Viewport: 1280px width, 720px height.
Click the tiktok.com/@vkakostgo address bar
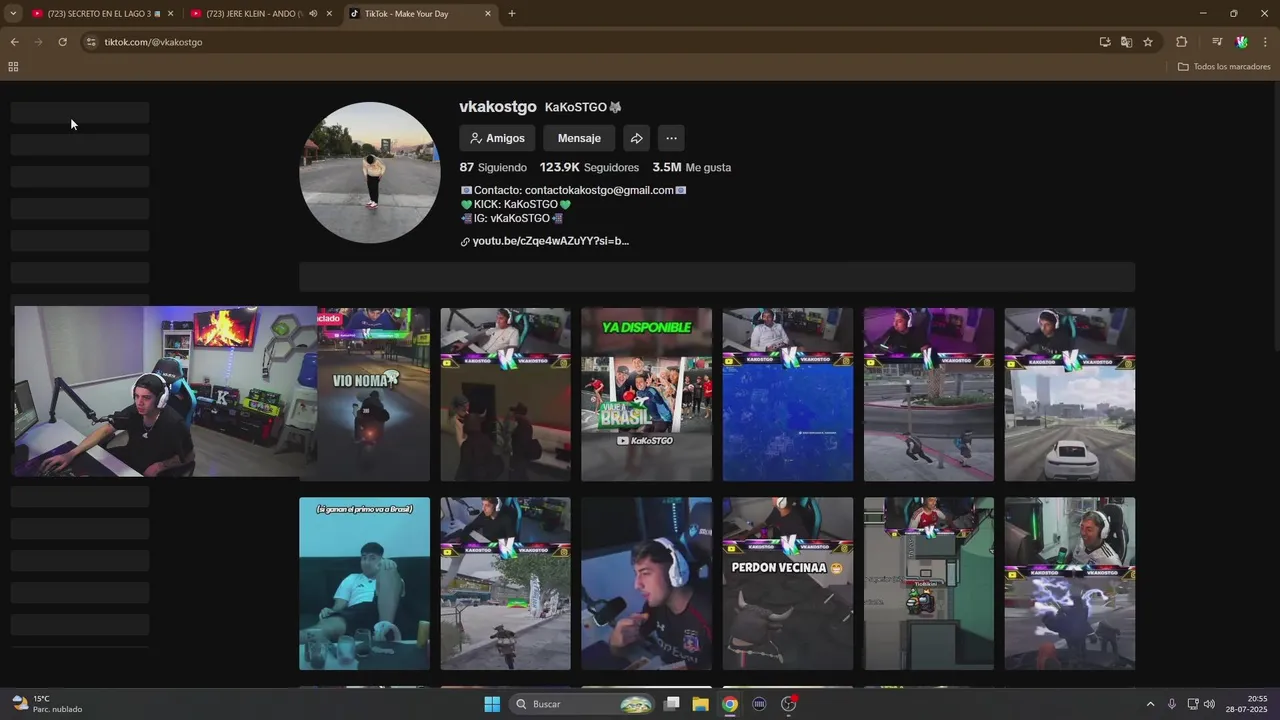[153, 42]
